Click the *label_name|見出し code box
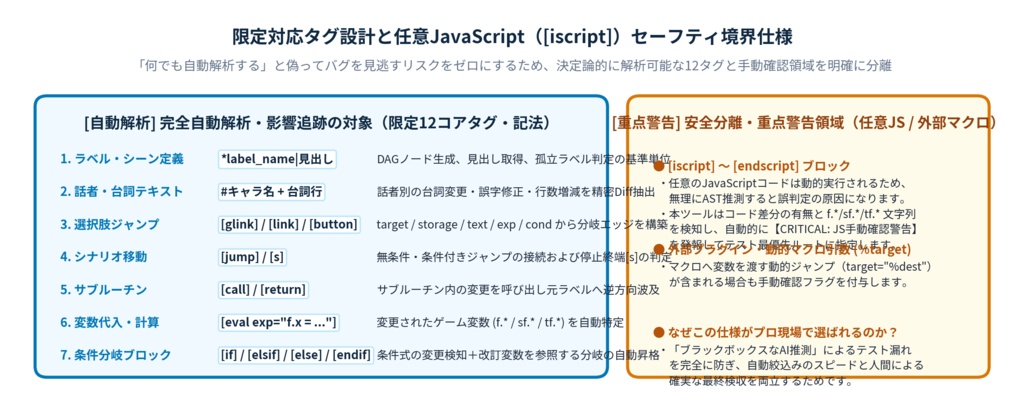Image resolution: width=1024 pixels, height=419 pixels. pos(278,159)
